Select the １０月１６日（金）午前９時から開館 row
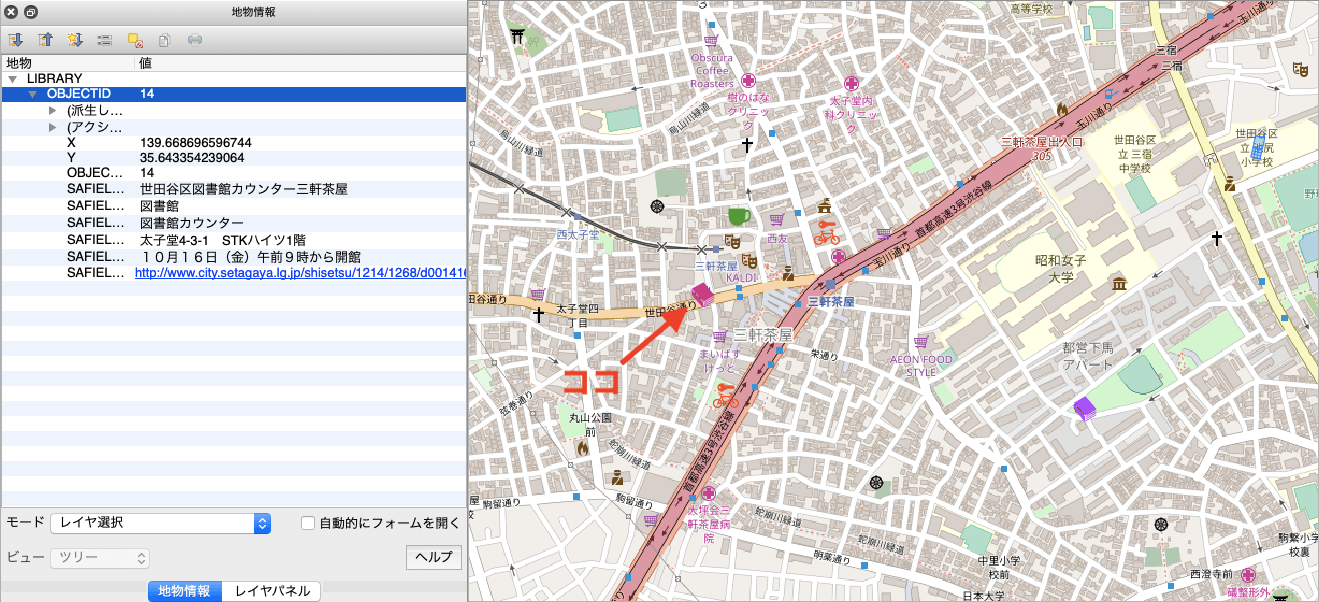The height and width of the screenshot is (602, 1319). pos(234,257)
